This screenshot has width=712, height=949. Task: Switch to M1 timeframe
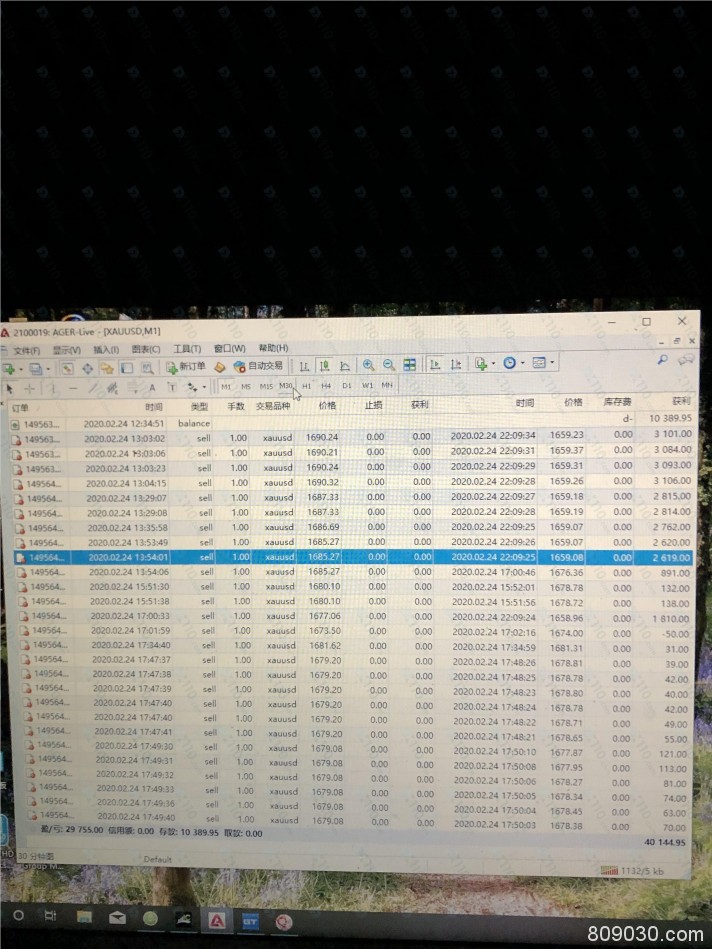click(x=226, y=387)
